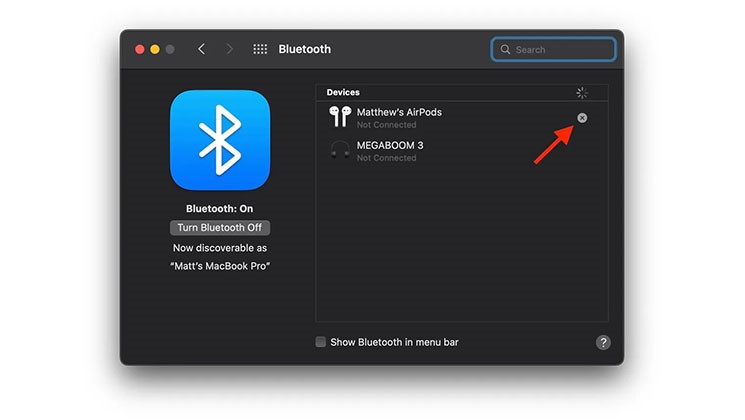Viewport: 745px width, 420px height.
Task: Select Matthew's AirPods in the device list
Action: (461, 118)
